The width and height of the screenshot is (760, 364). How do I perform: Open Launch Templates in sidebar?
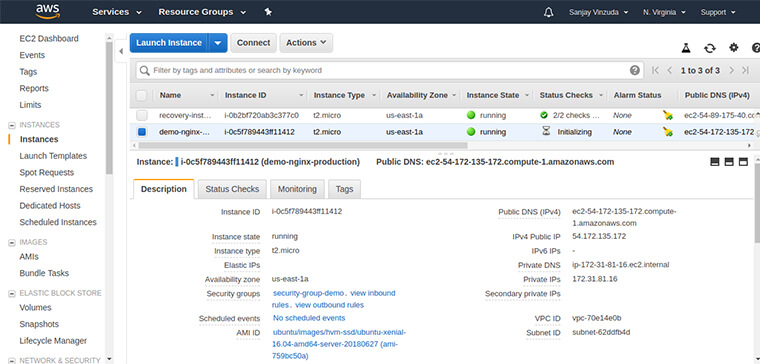click(x=53, y=156)
